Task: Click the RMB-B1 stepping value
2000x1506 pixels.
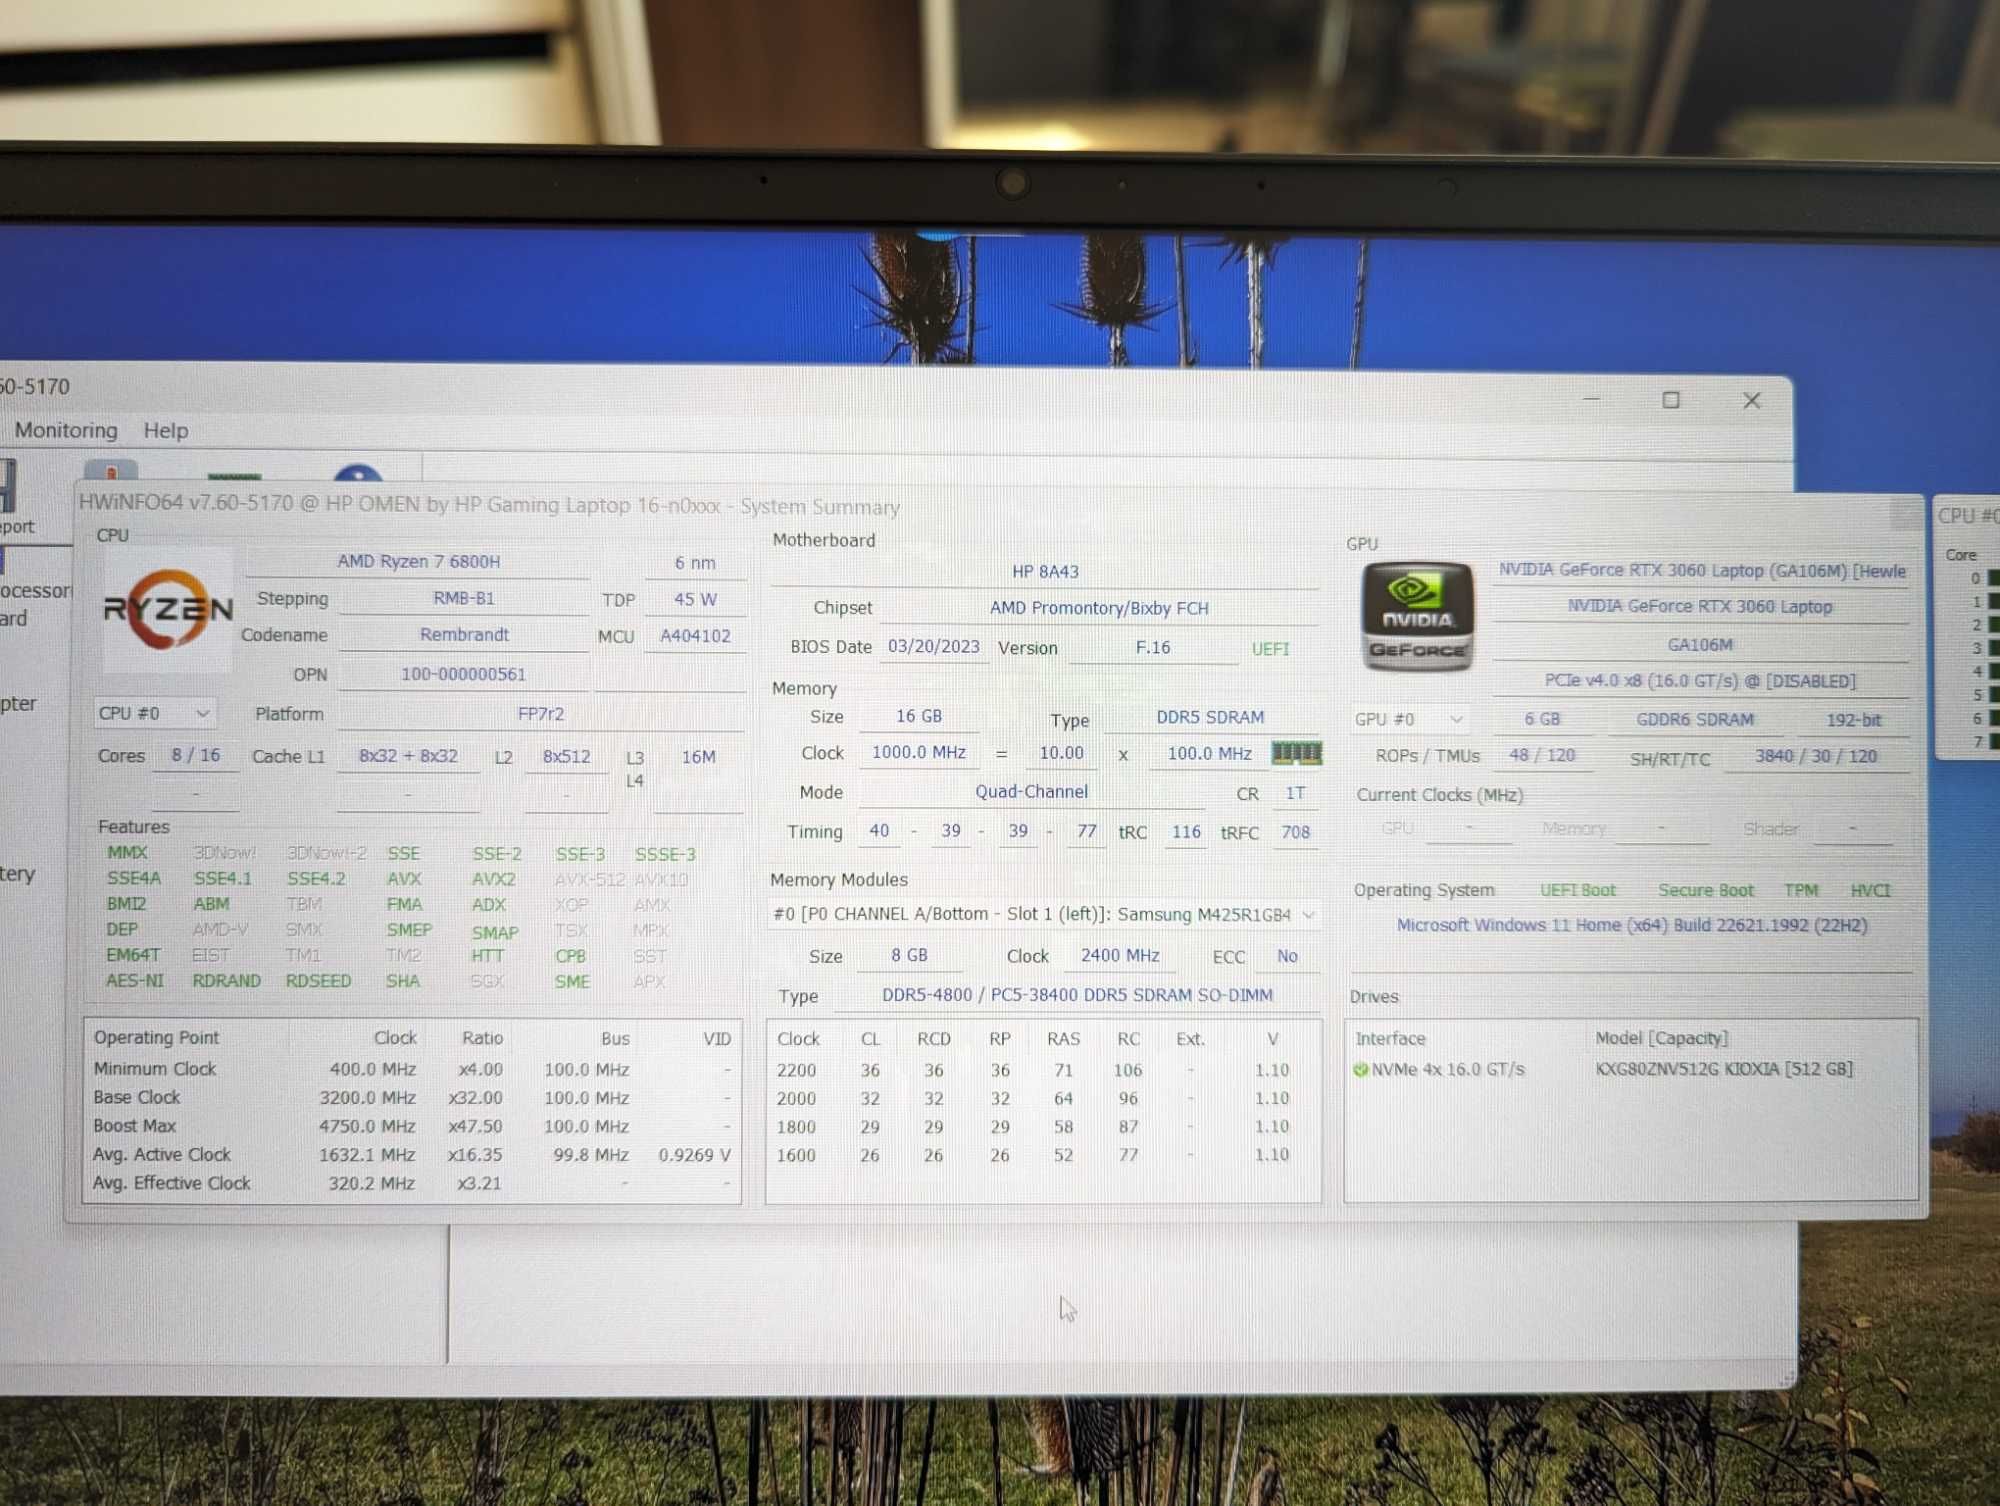Action: pos(464,599)
